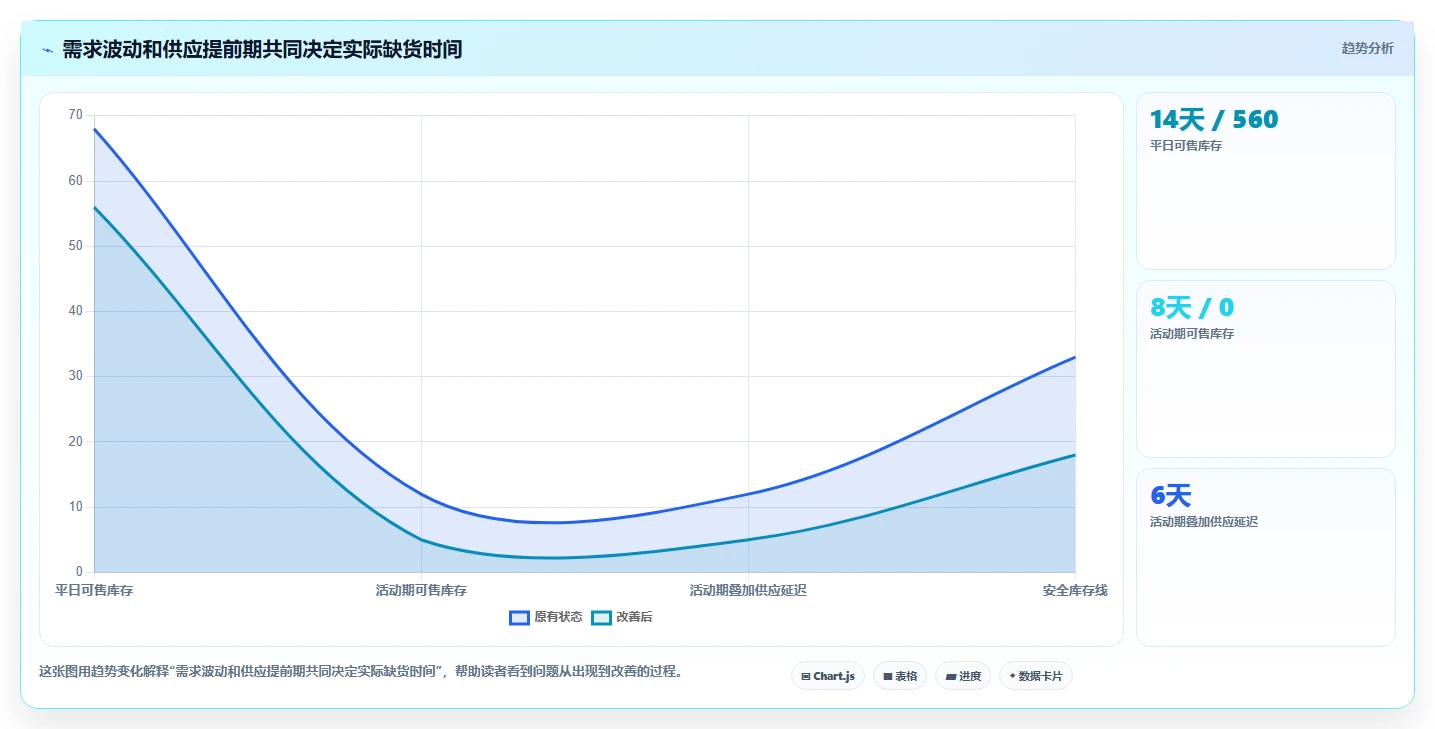Open the 8天 / 0 stat card
1435x729 pixels.
(x=1265, y=369)
